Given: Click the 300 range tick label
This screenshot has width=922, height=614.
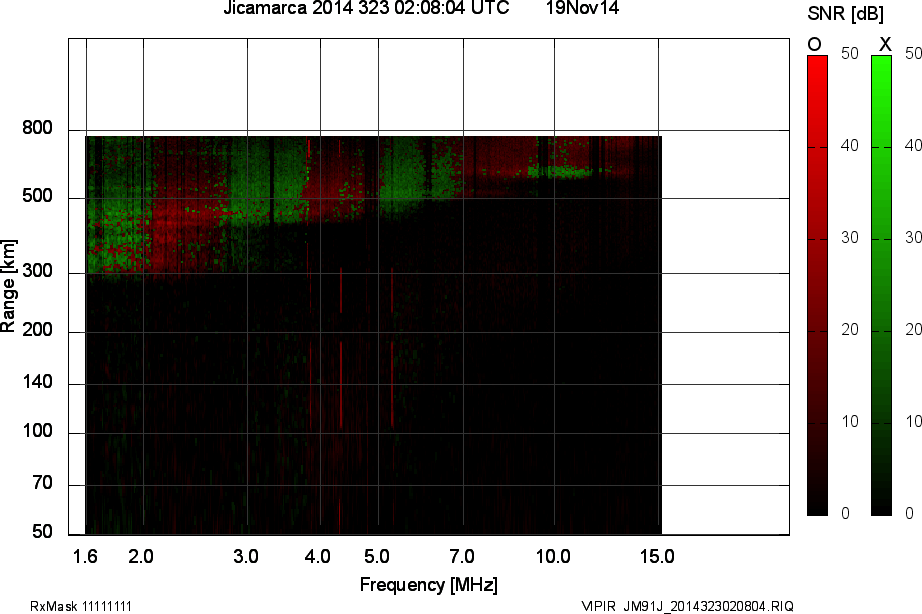Looking at the screenshot, I should pyautogui.click(x=37, y=271).
